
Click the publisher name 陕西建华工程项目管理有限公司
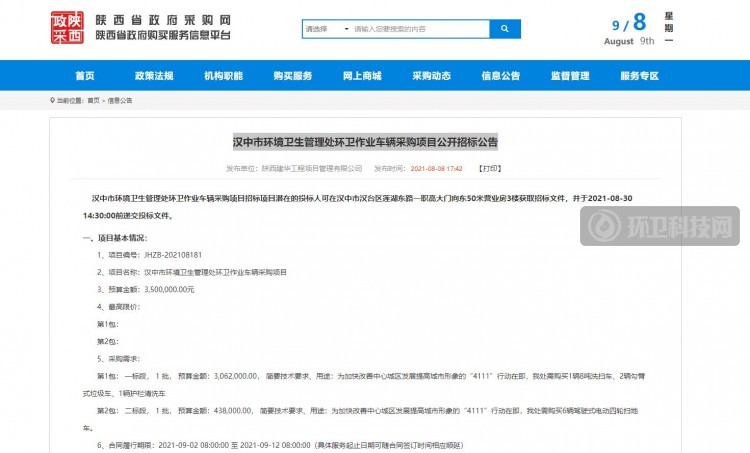tap(312, 168)
